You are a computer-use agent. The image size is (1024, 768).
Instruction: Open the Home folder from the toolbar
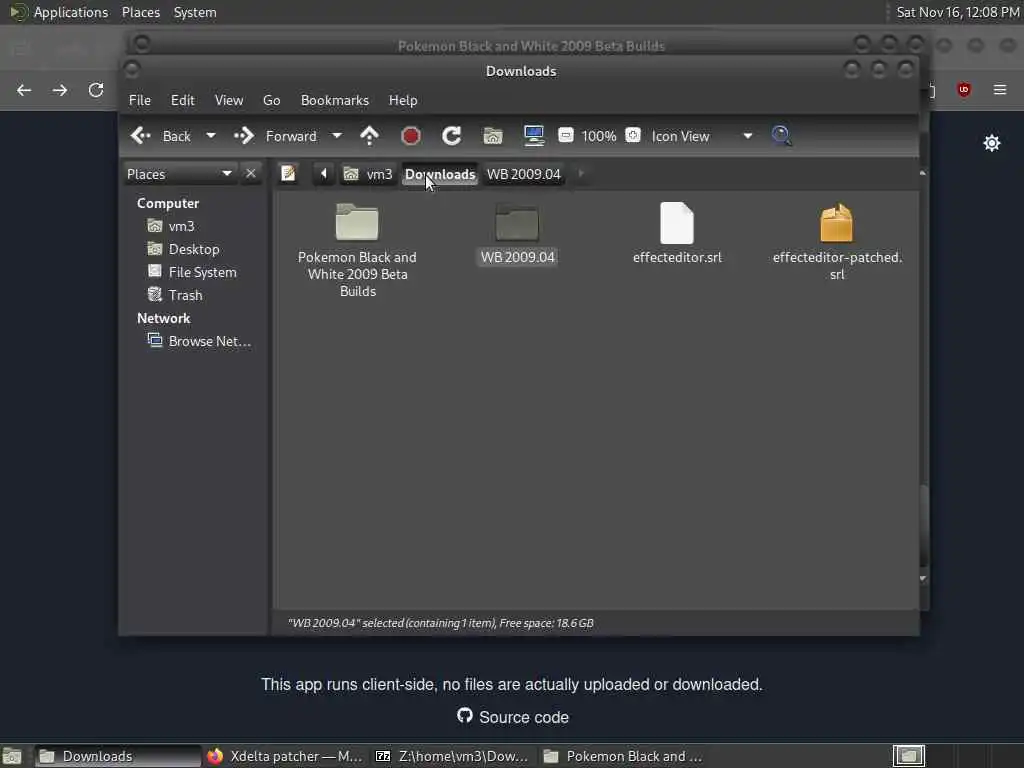click(x=492, y=136)
